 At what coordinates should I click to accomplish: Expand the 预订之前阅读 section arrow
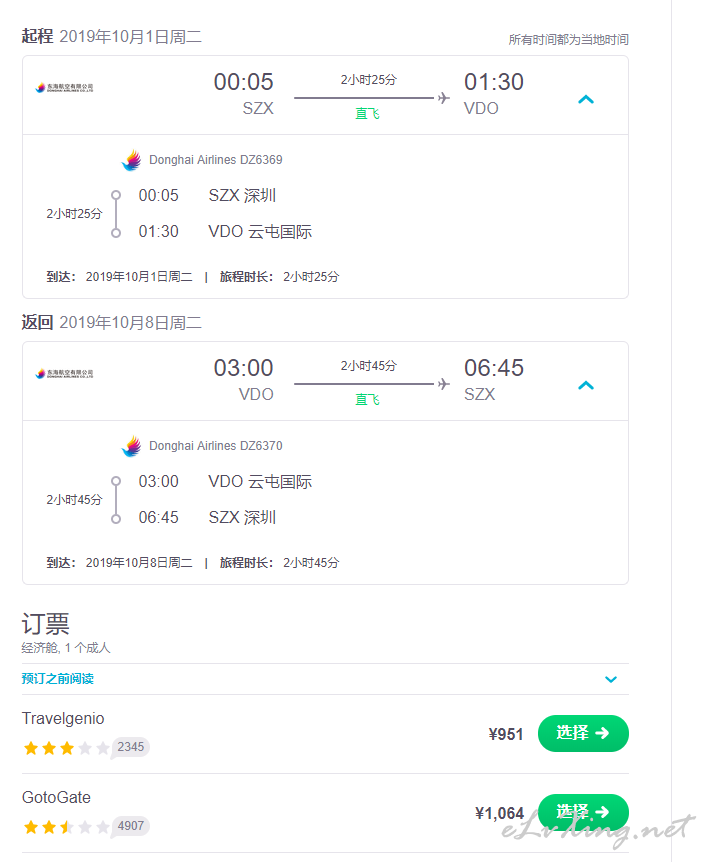pos(611,679)
